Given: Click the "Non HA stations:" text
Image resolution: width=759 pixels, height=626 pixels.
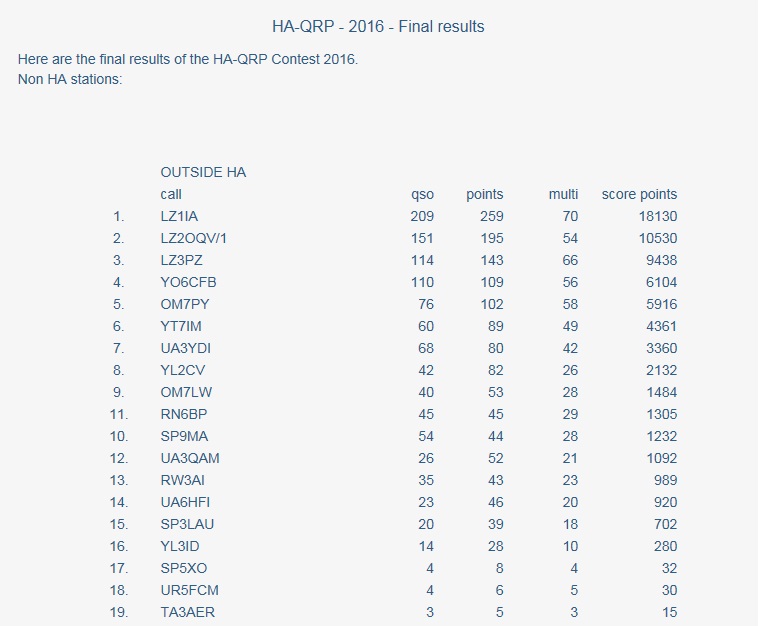Looking at the screenshot, I should tap(70, 79).
